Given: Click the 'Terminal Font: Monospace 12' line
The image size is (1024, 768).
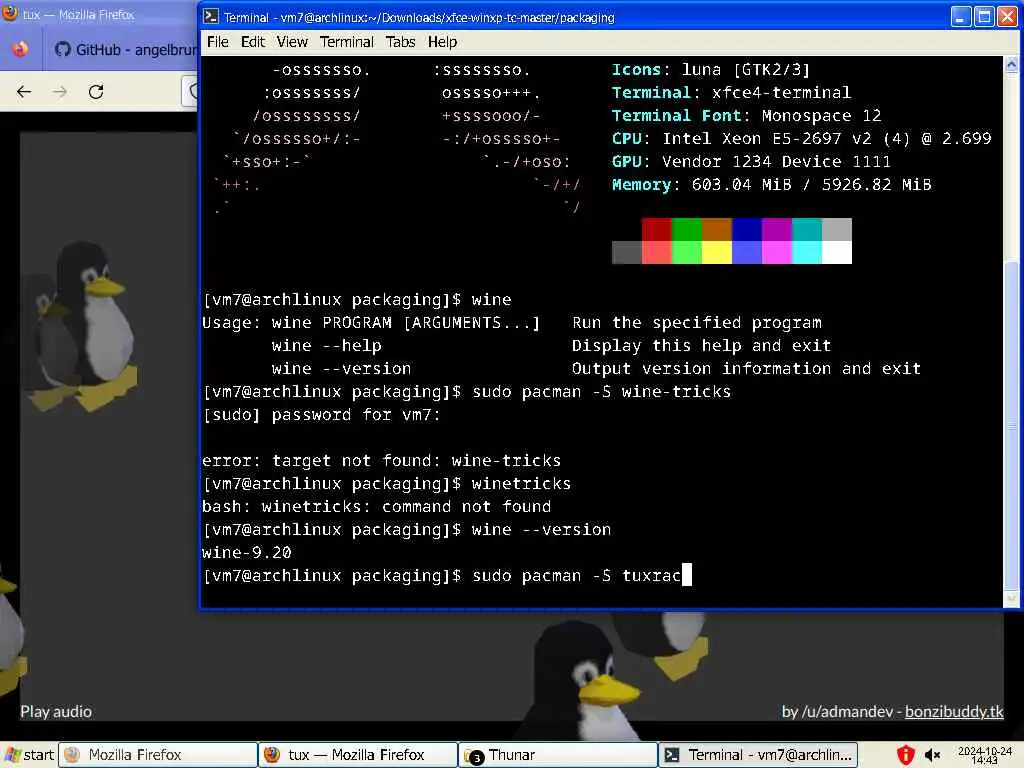Looking at the screenshot, I should click(746, 116).
